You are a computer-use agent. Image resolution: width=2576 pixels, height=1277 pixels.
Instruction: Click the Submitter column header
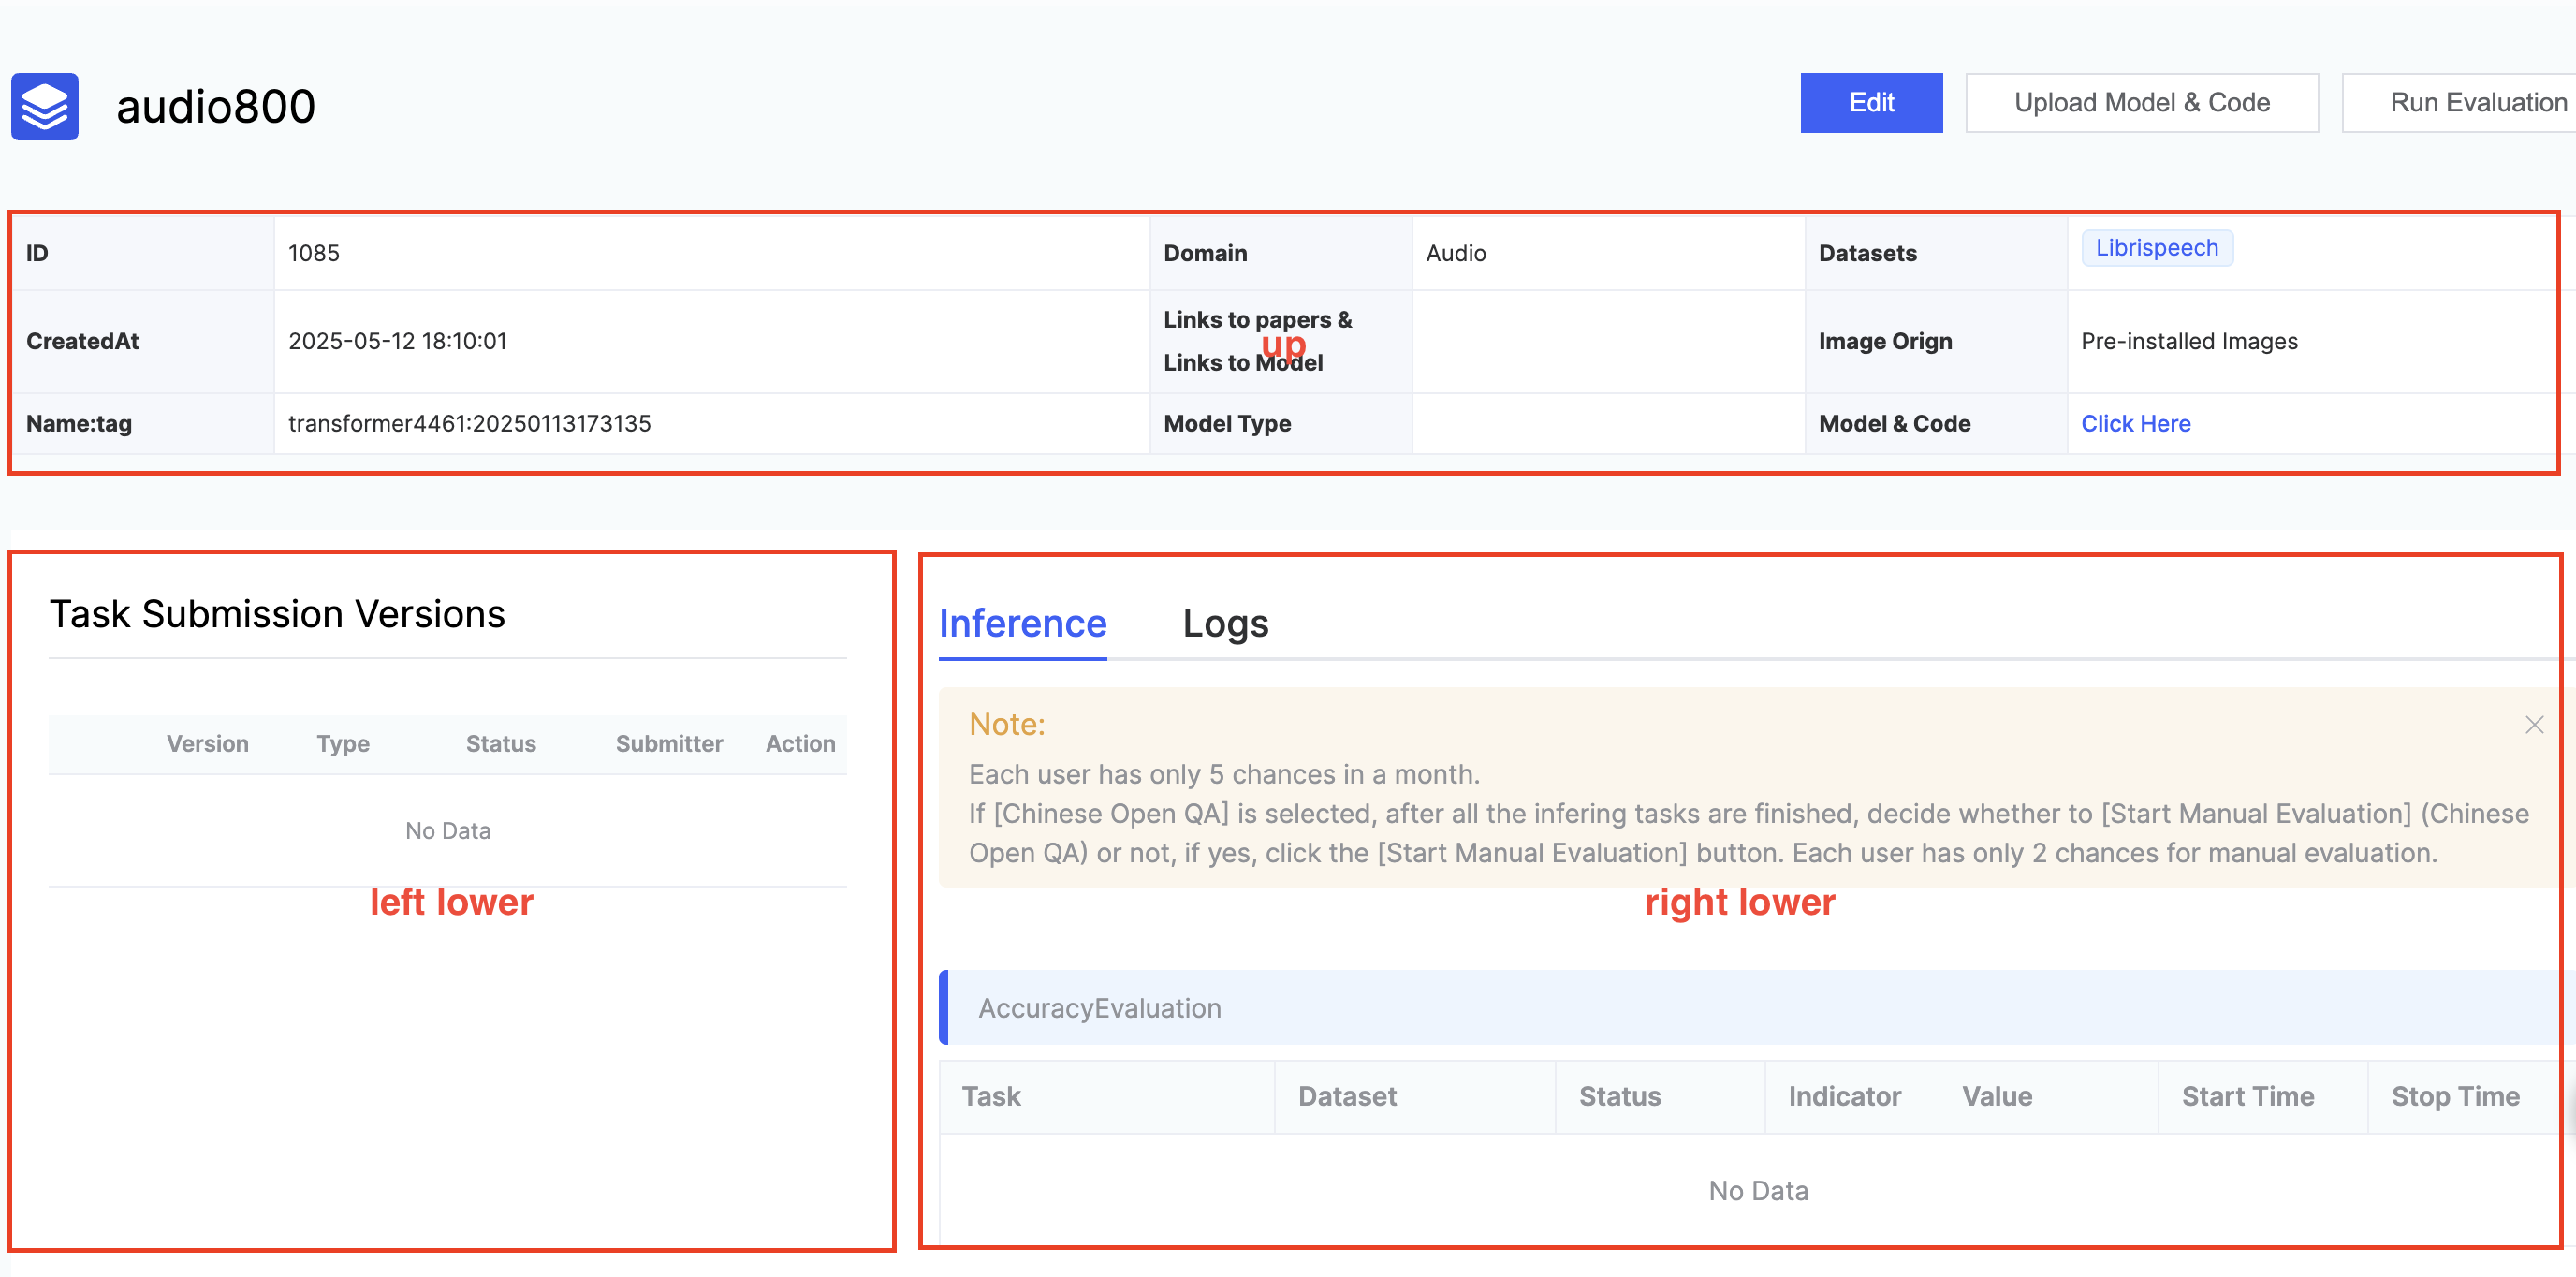[668, 744]
